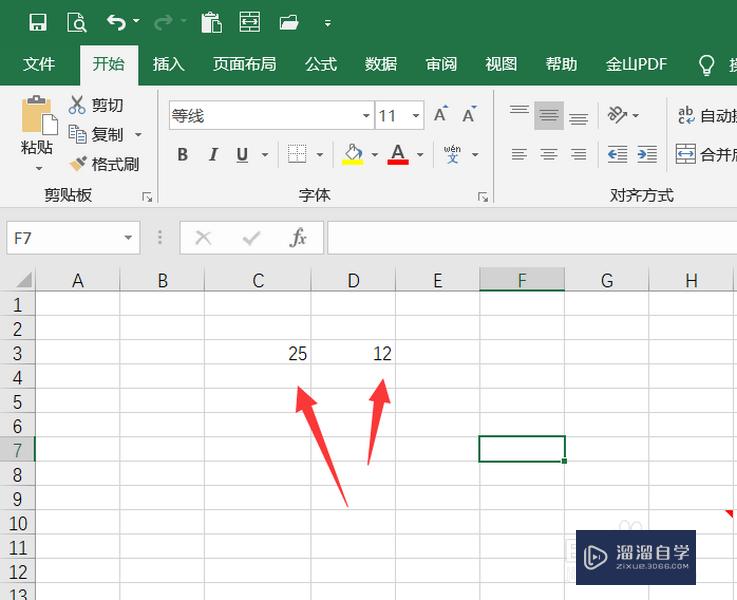The width and height of the screenshot is (737, 600).
Task: Open Print Preview from quick access toolbar
Action: pyautogui.click(x=76, y=22)
